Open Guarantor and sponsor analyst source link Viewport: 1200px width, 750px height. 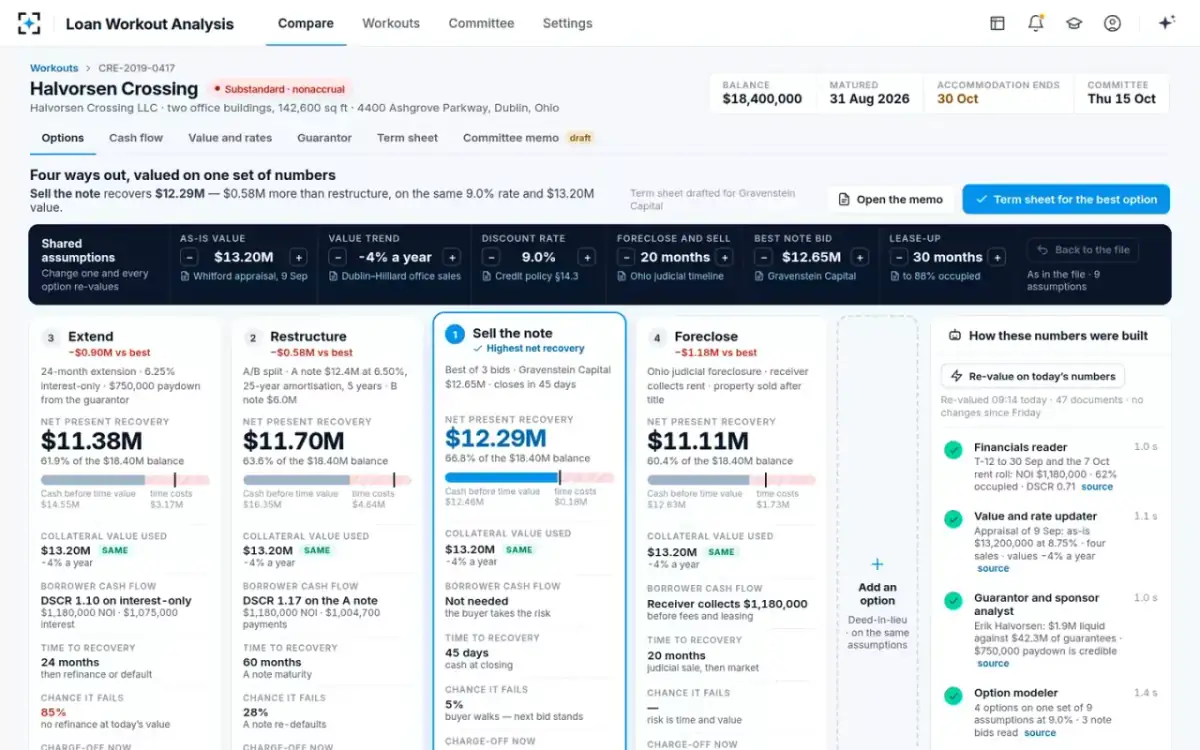pyautogui.click(x=993, y=663)
